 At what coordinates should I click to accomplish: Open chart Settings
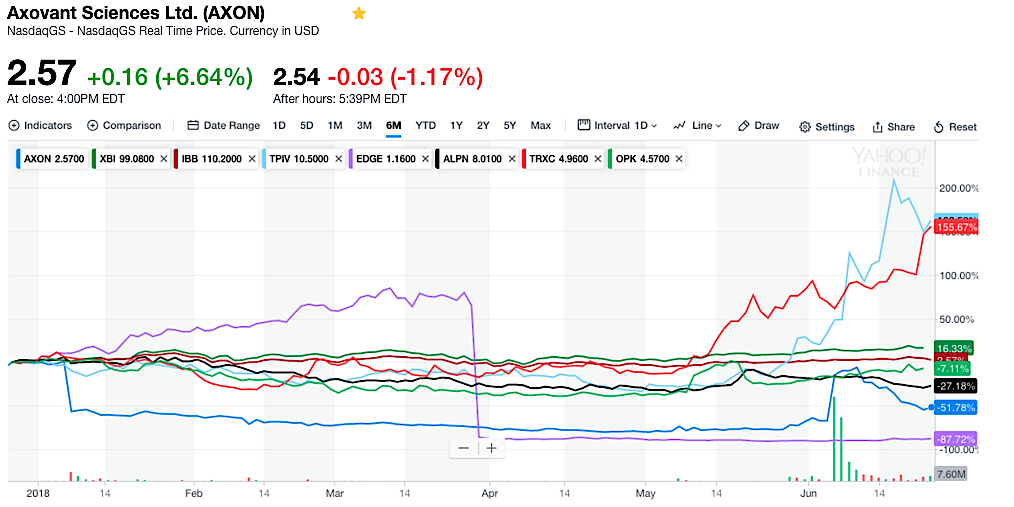[827, 127]
